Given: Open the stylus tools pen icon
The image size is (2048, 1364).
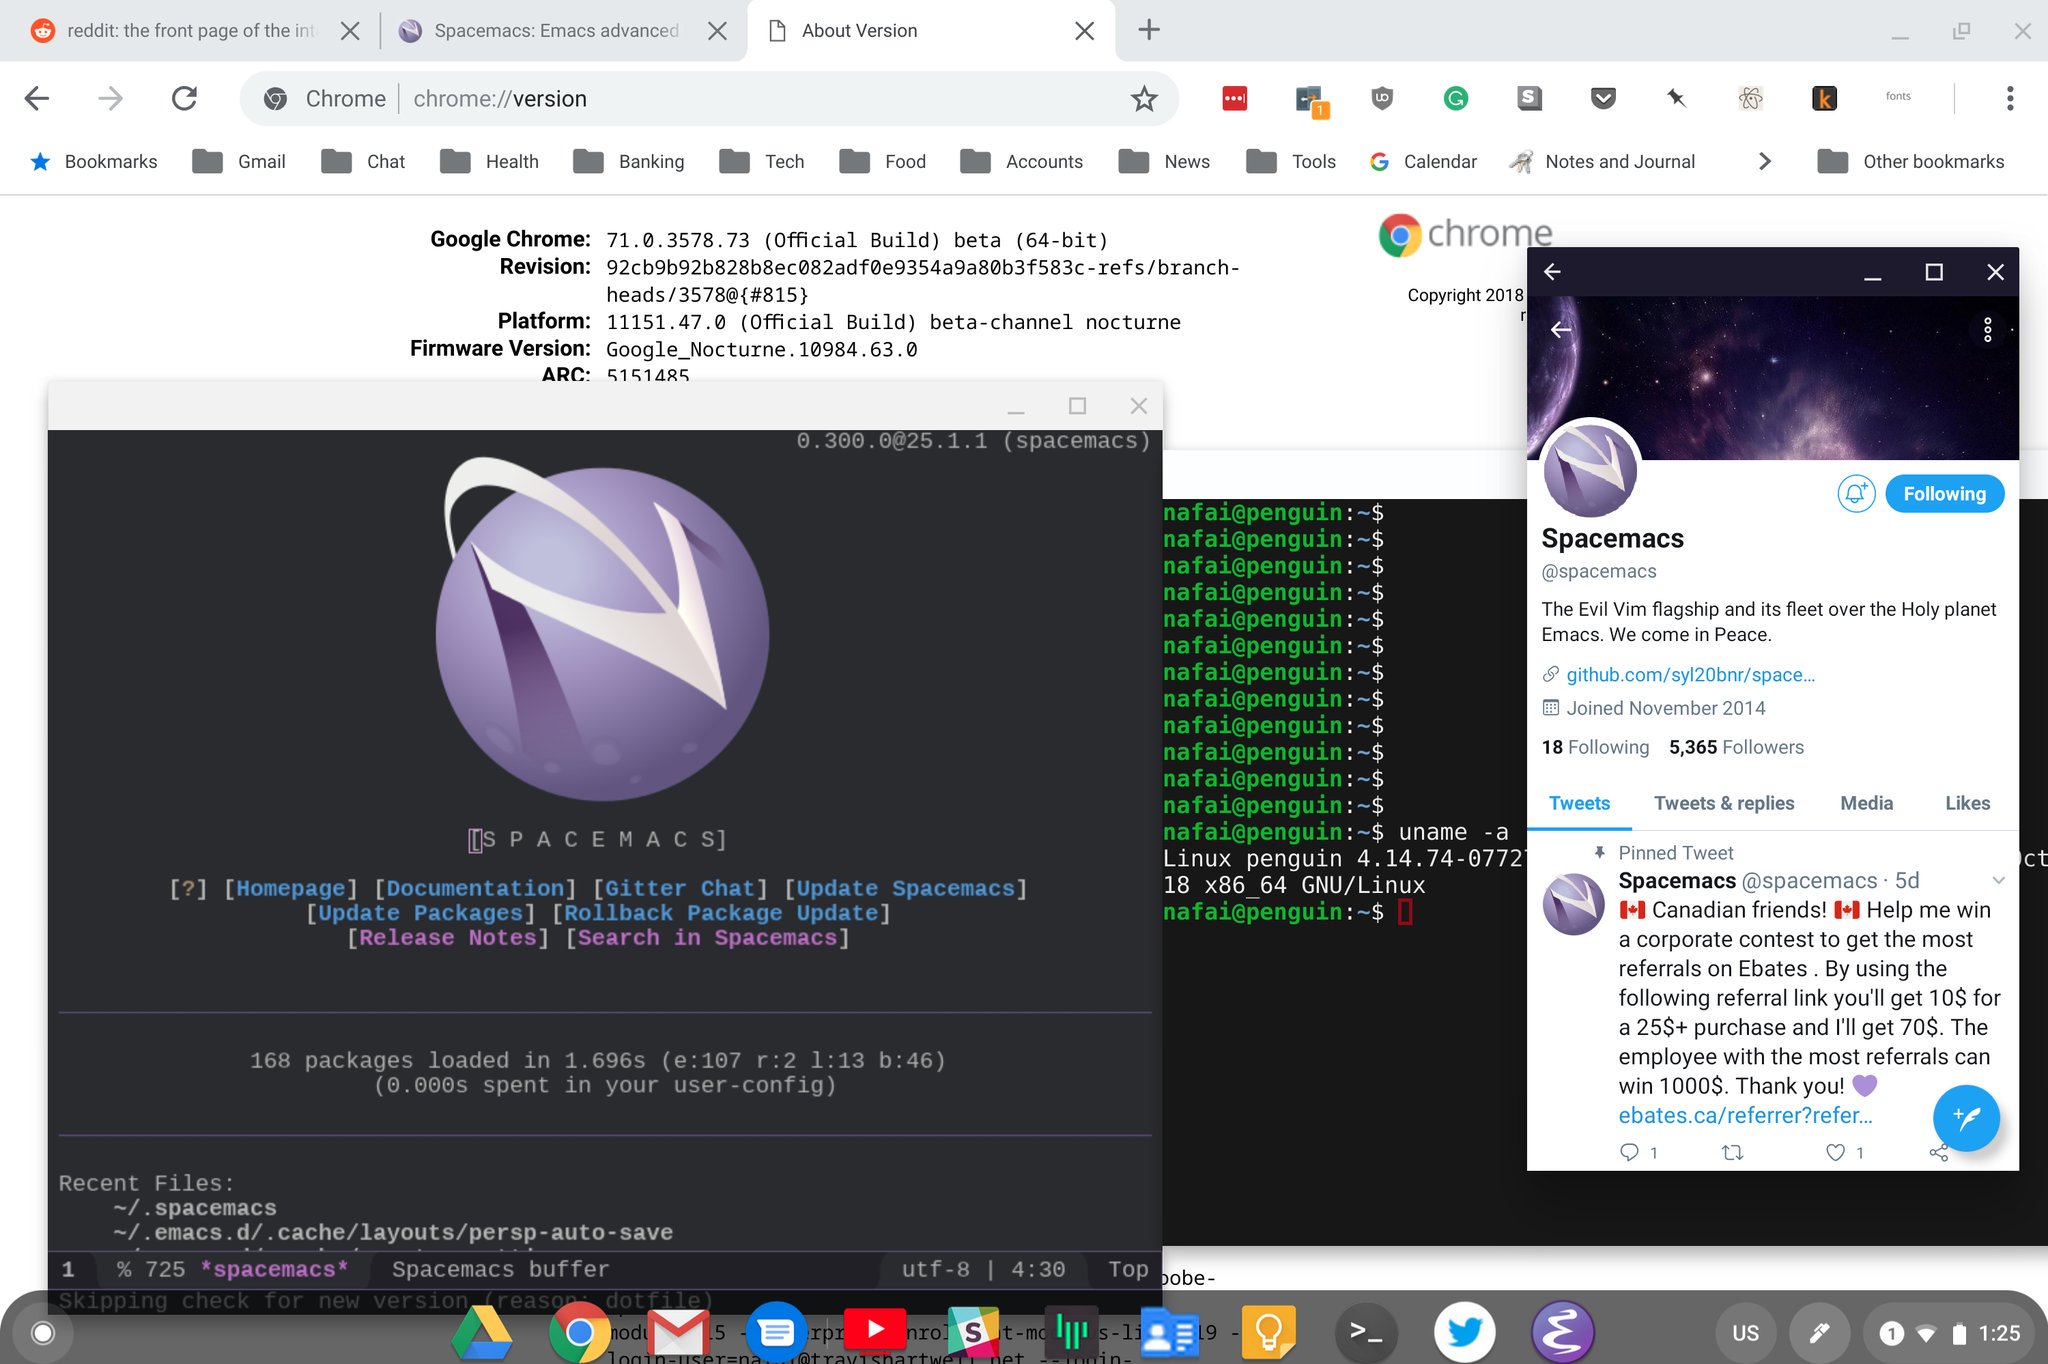Looking at the screenshot, I should pos(1819,1333).
